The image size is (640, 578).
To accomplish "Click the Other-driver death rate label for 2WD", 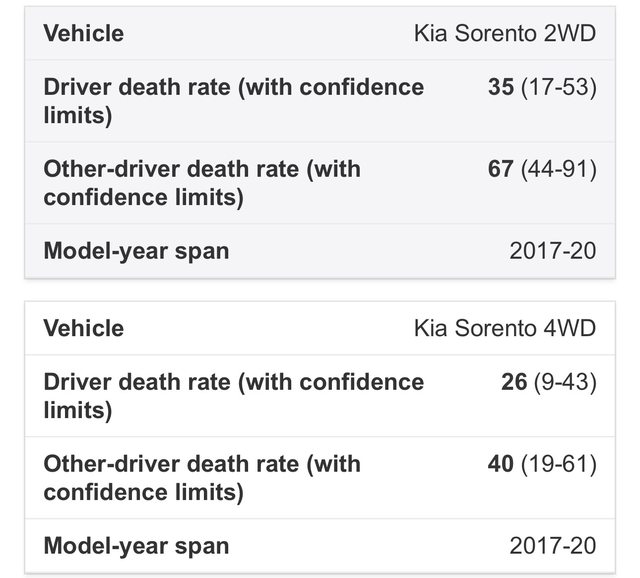I will pyautogui.click(x=202, y=182).
